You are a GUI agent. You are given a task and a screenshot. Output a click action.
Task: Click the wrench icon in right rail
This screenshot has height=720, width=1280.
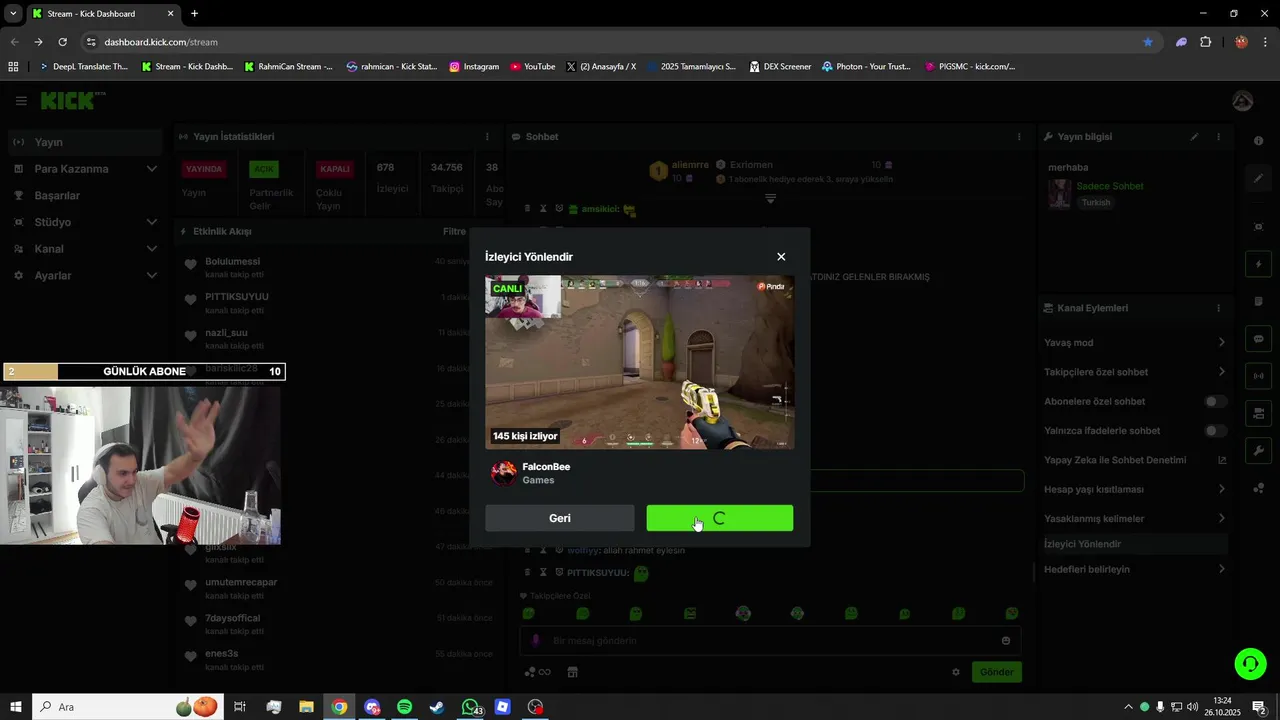(1258, 451)
